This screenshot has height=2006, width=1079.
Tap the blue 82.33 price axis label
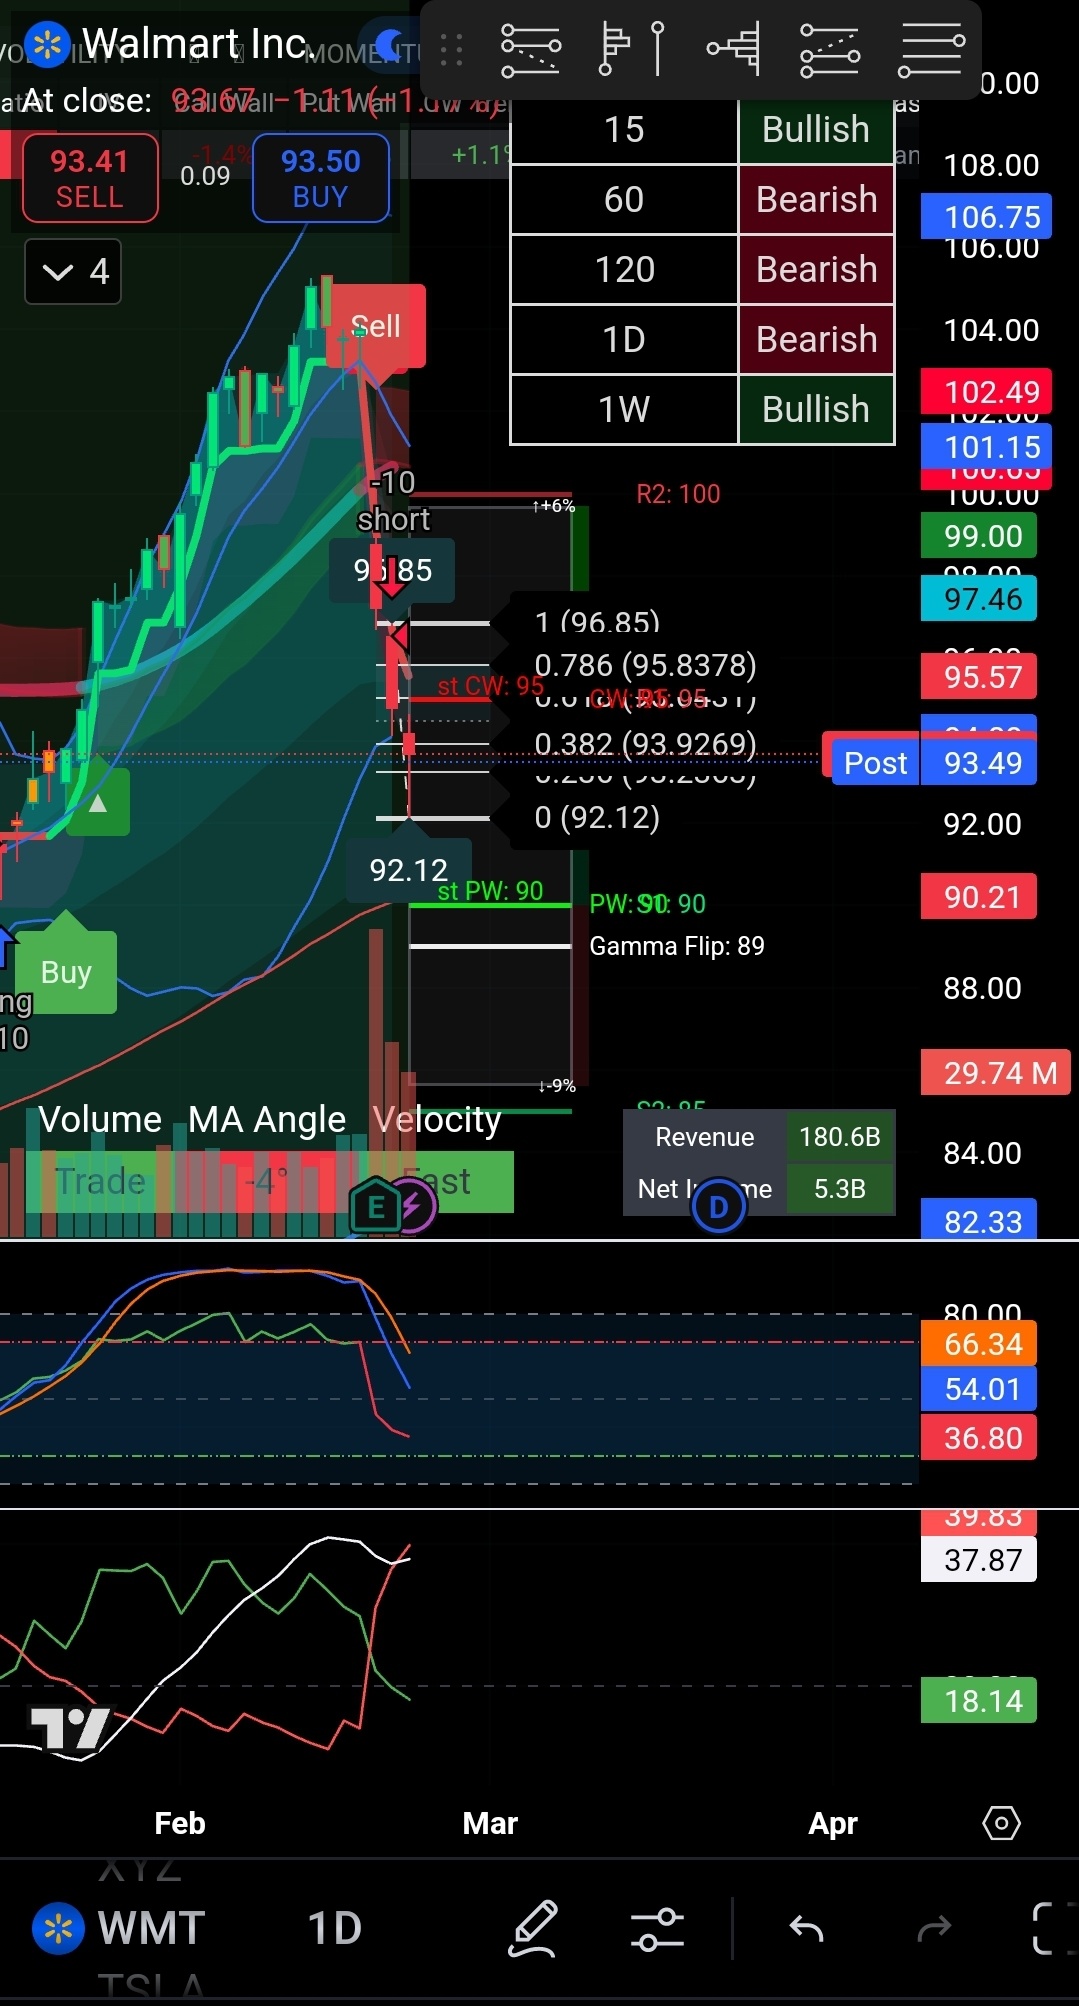pyautogui.click(x=978, y=1220)
